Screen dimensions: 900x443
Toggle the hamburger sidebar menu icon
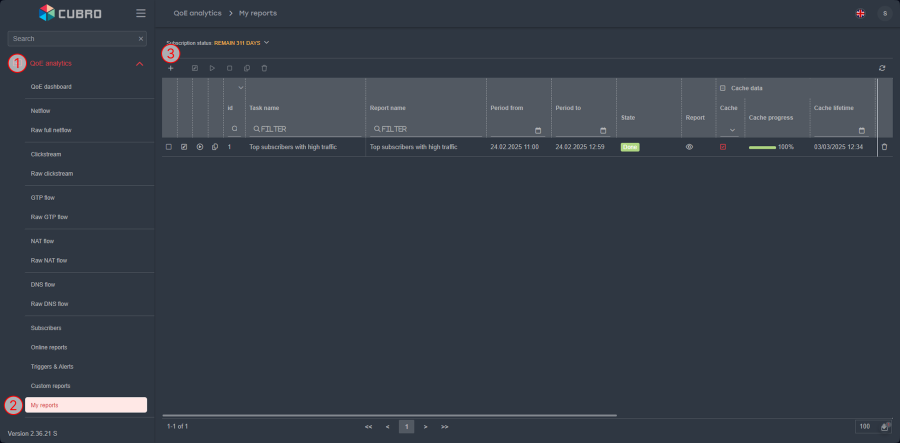141,13
